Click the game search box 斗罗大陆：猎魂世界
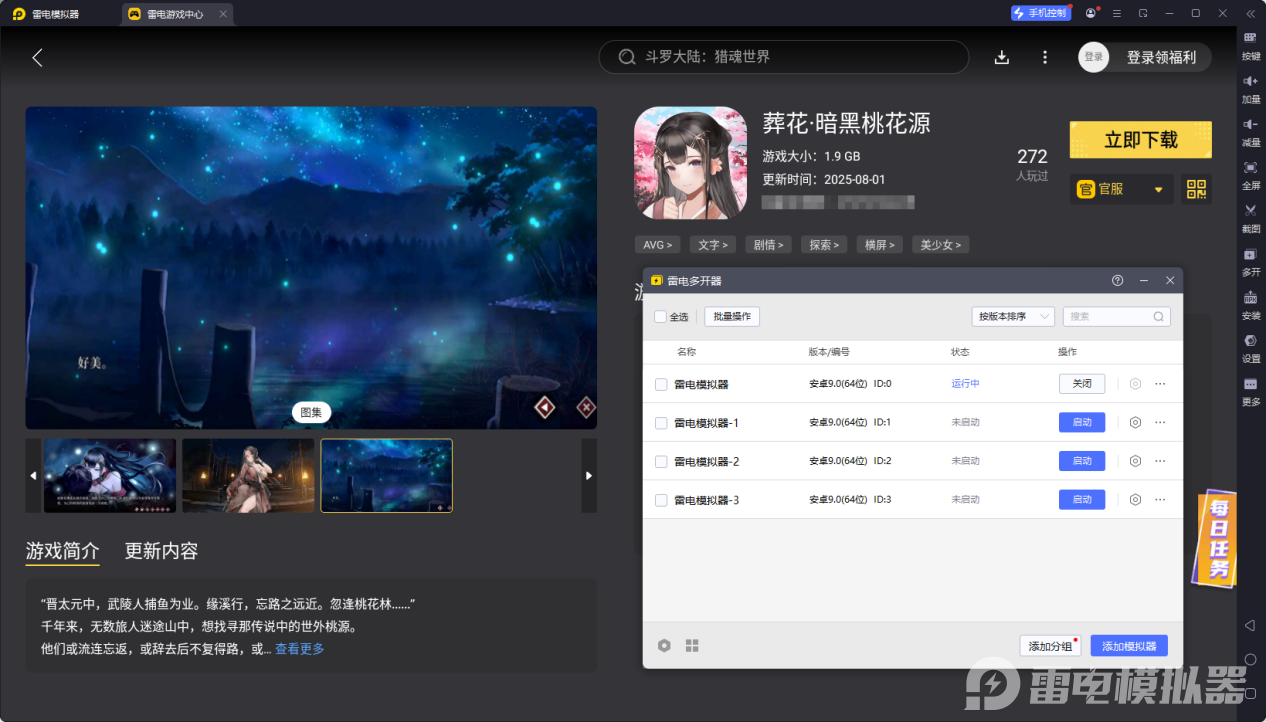This screenshot has height=722, width=1266. [784, 57]
